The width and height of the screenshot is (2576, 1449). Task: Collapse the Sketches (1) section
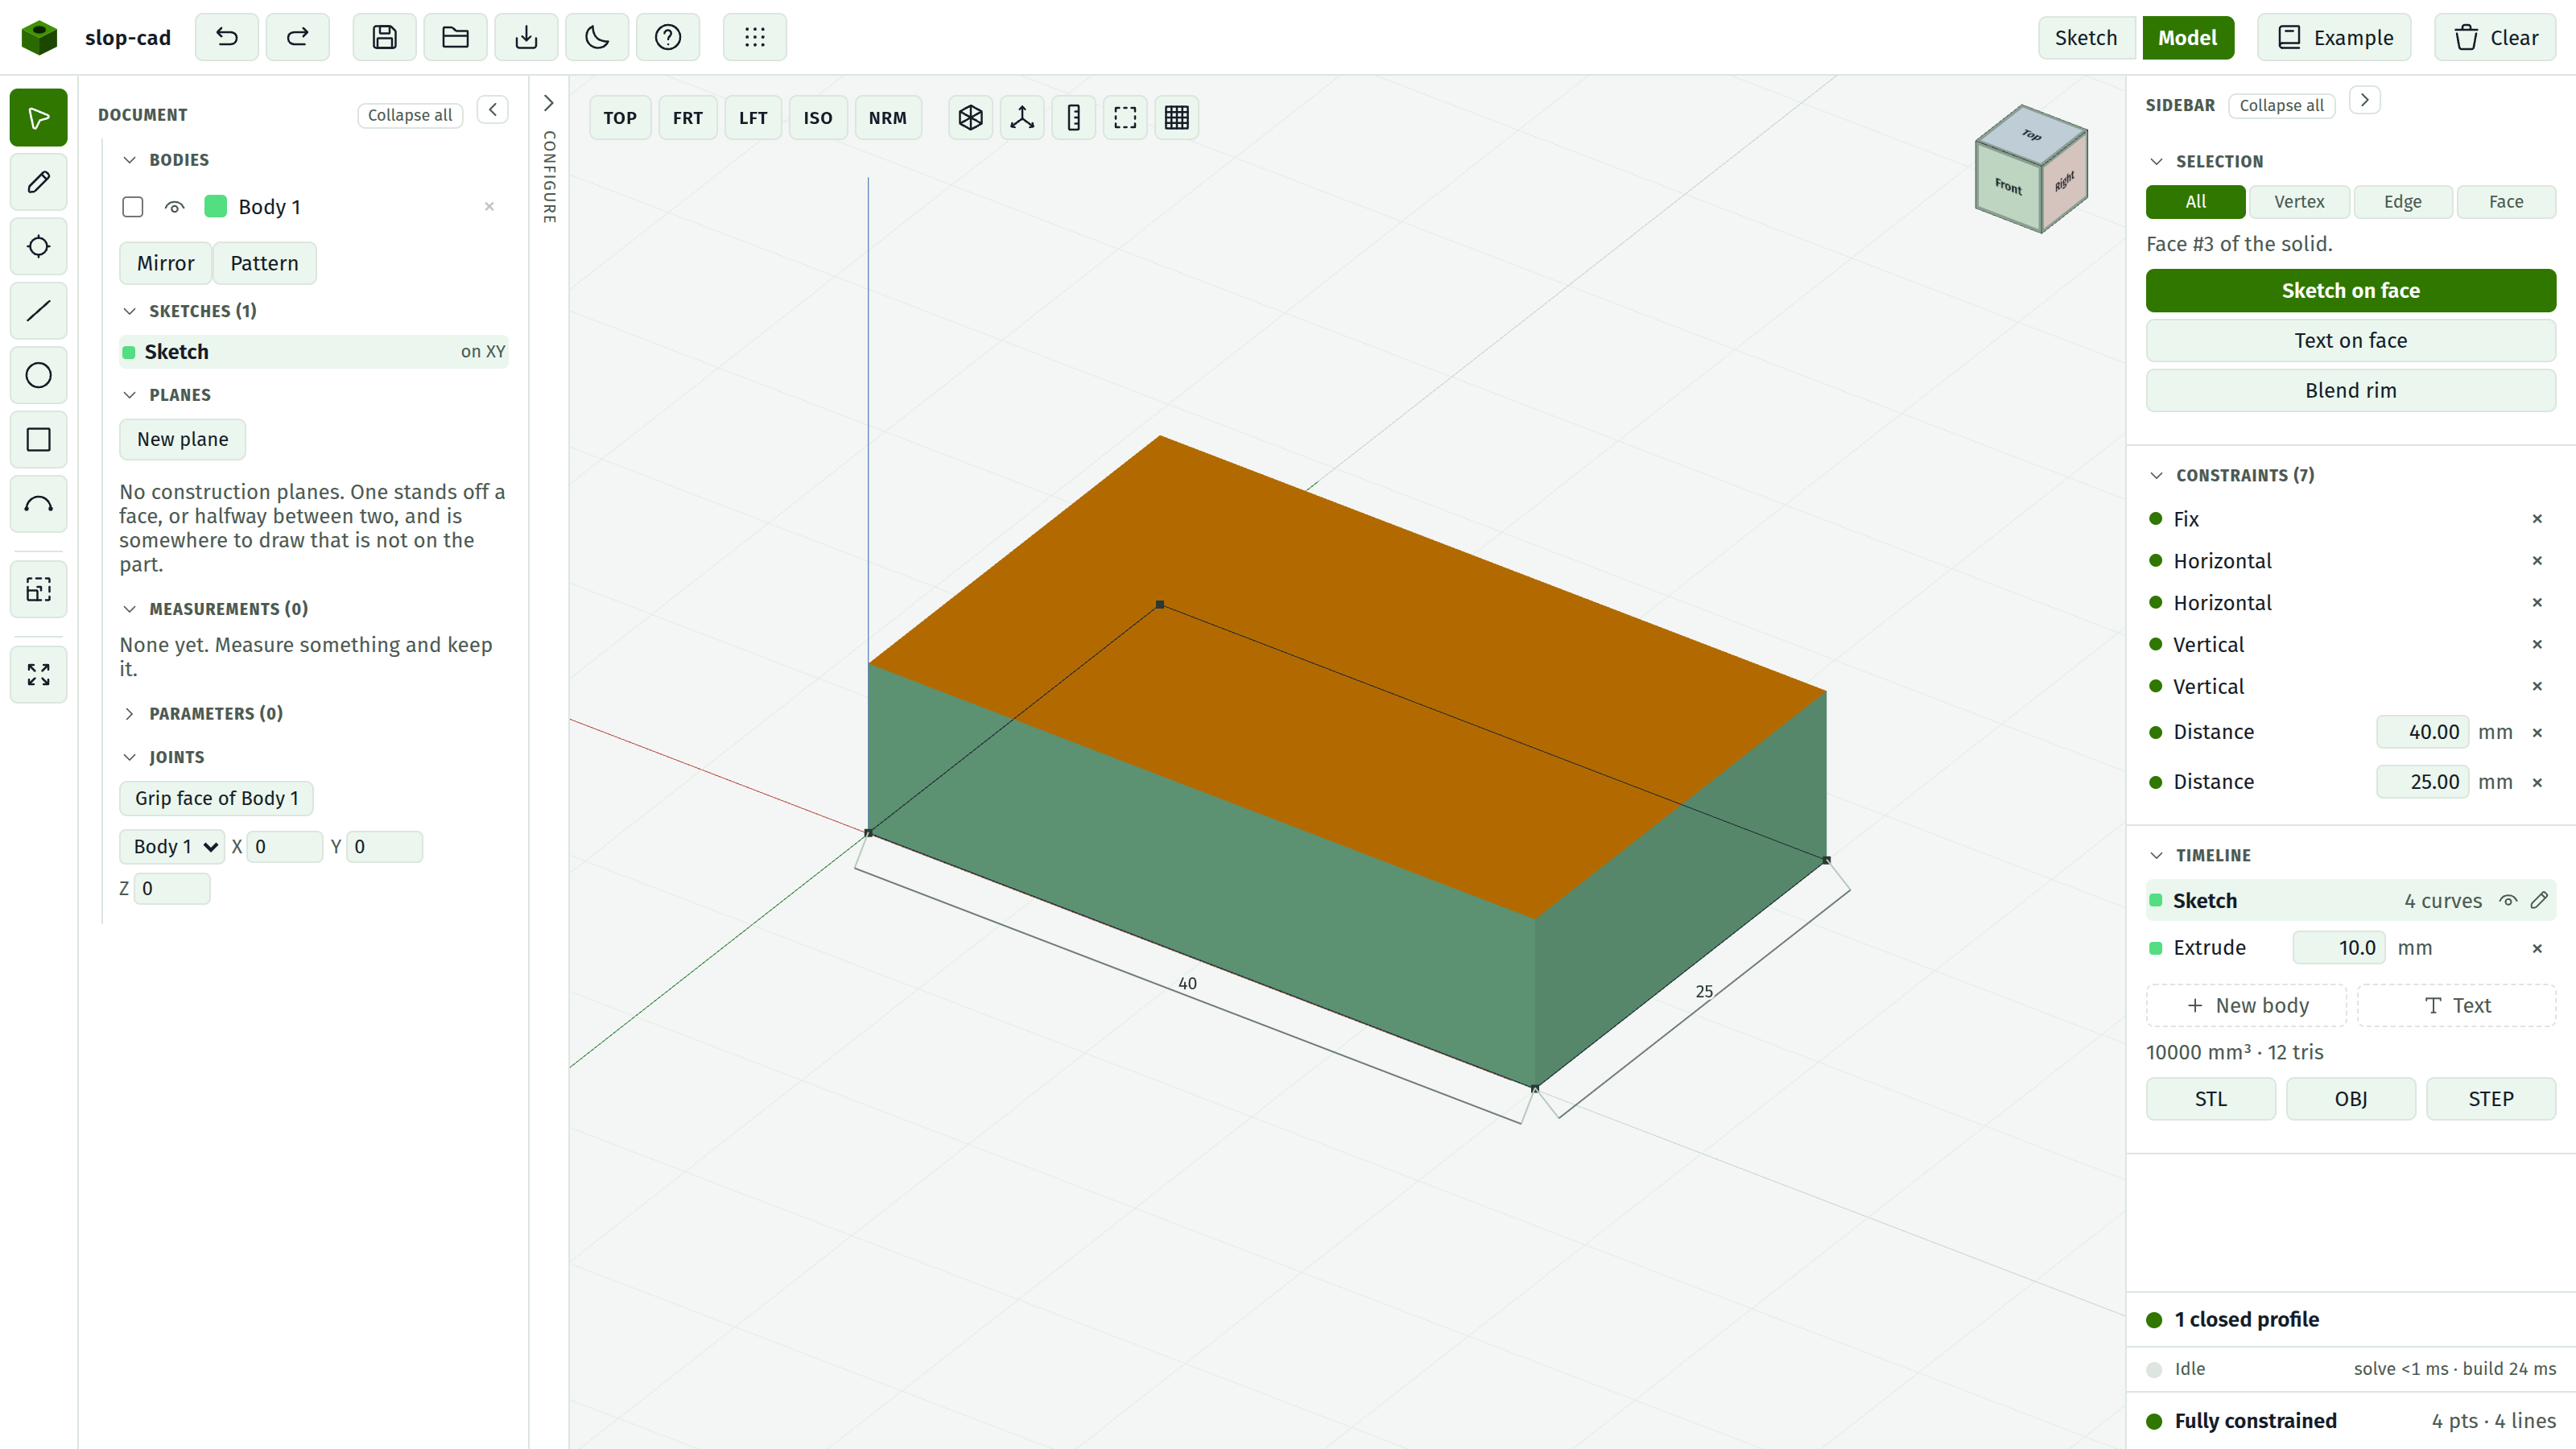pos(129,311)
